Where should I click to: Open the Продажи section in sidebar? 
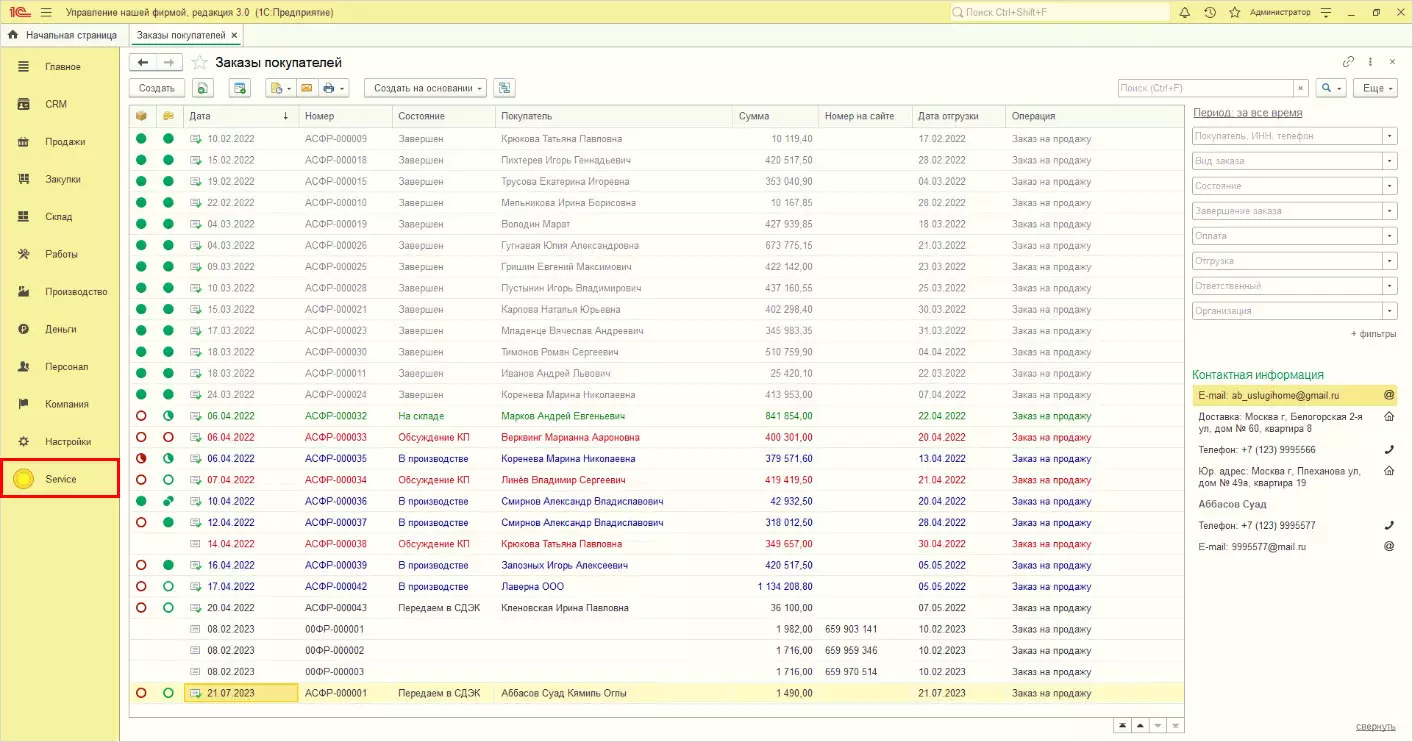click(64, 142)
